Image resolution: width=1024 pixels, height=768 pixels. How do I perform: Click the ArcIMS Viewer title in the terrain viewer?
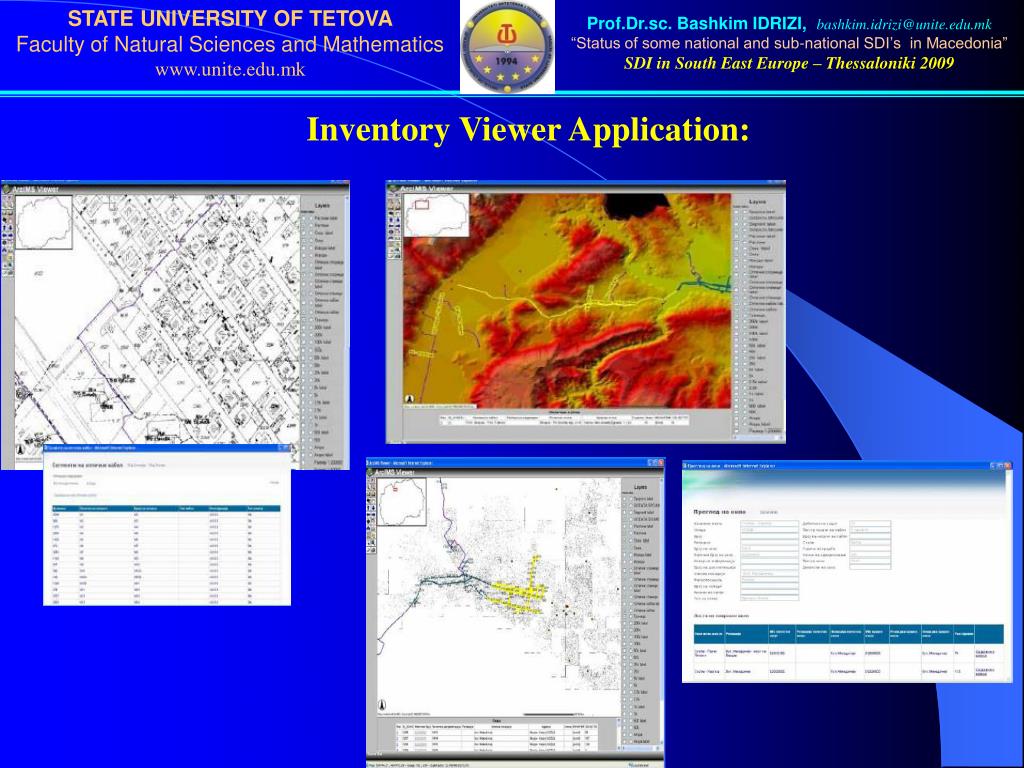coord(426,189)
